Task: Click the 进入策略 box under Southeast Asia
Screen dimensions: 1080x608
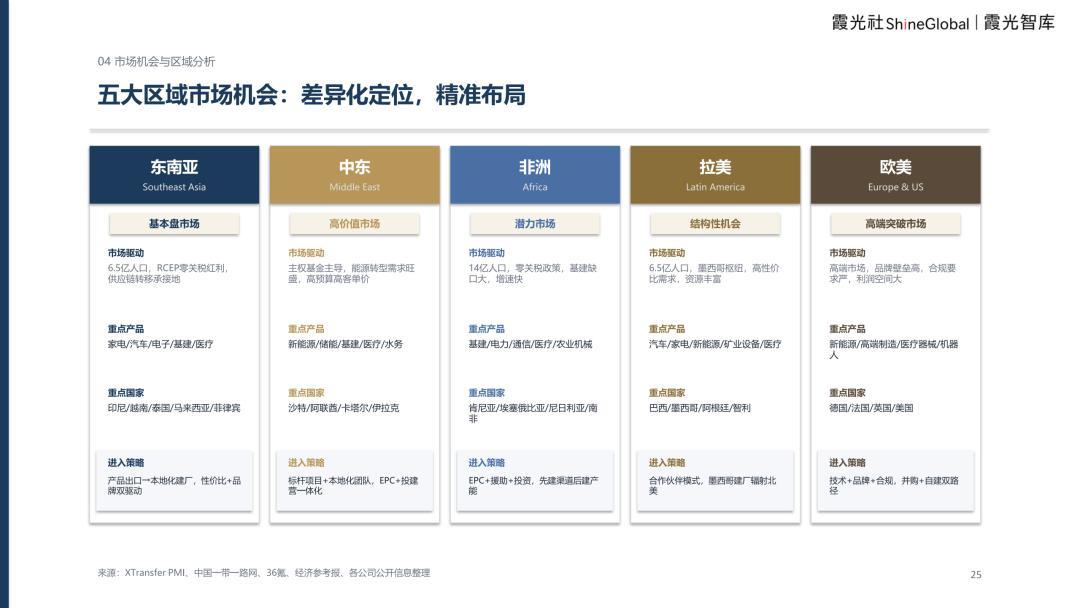Action: (174, 481)
